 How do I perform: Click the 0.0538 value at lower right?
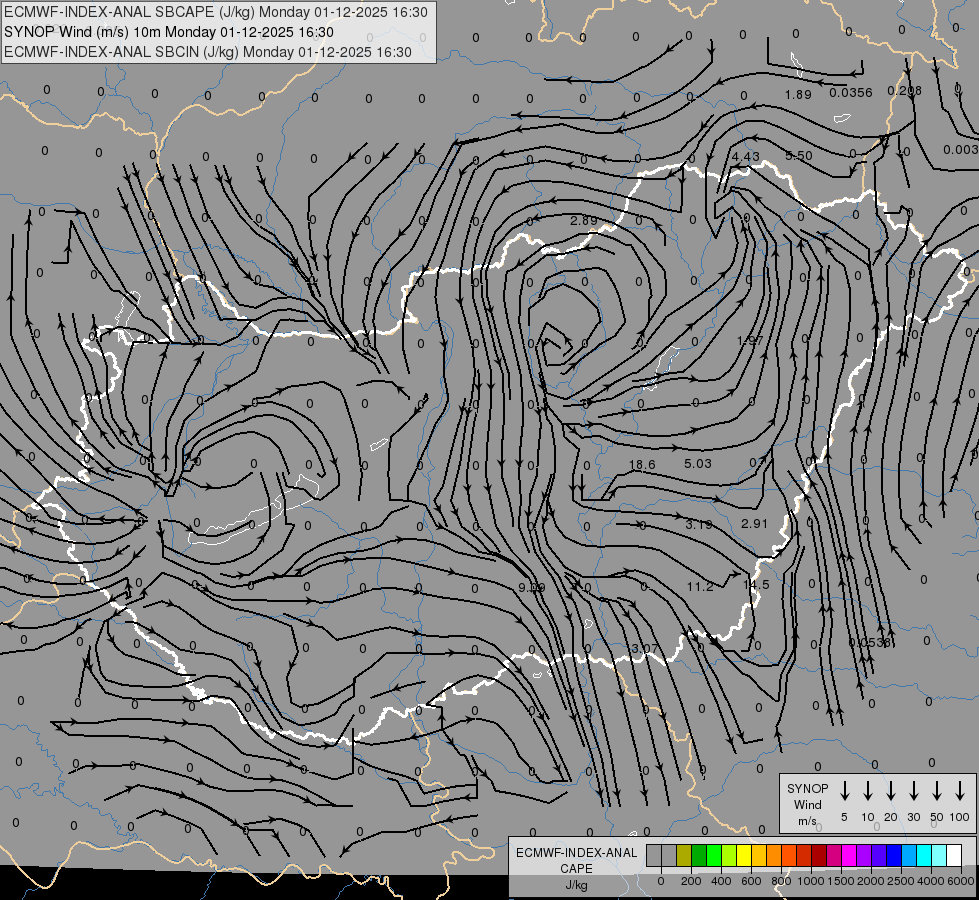tap(871, 642)
